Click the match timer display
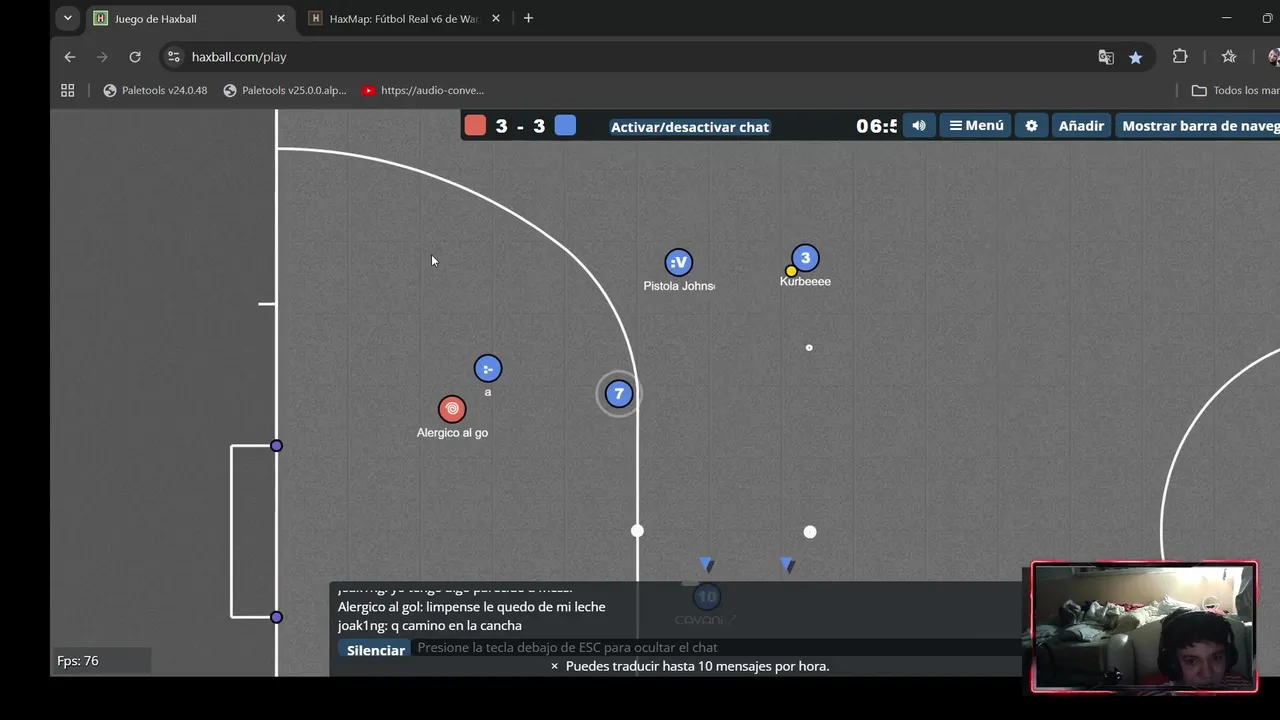Image resolution: width=1280 pixels, height=720 pixels. coord(877,126)
